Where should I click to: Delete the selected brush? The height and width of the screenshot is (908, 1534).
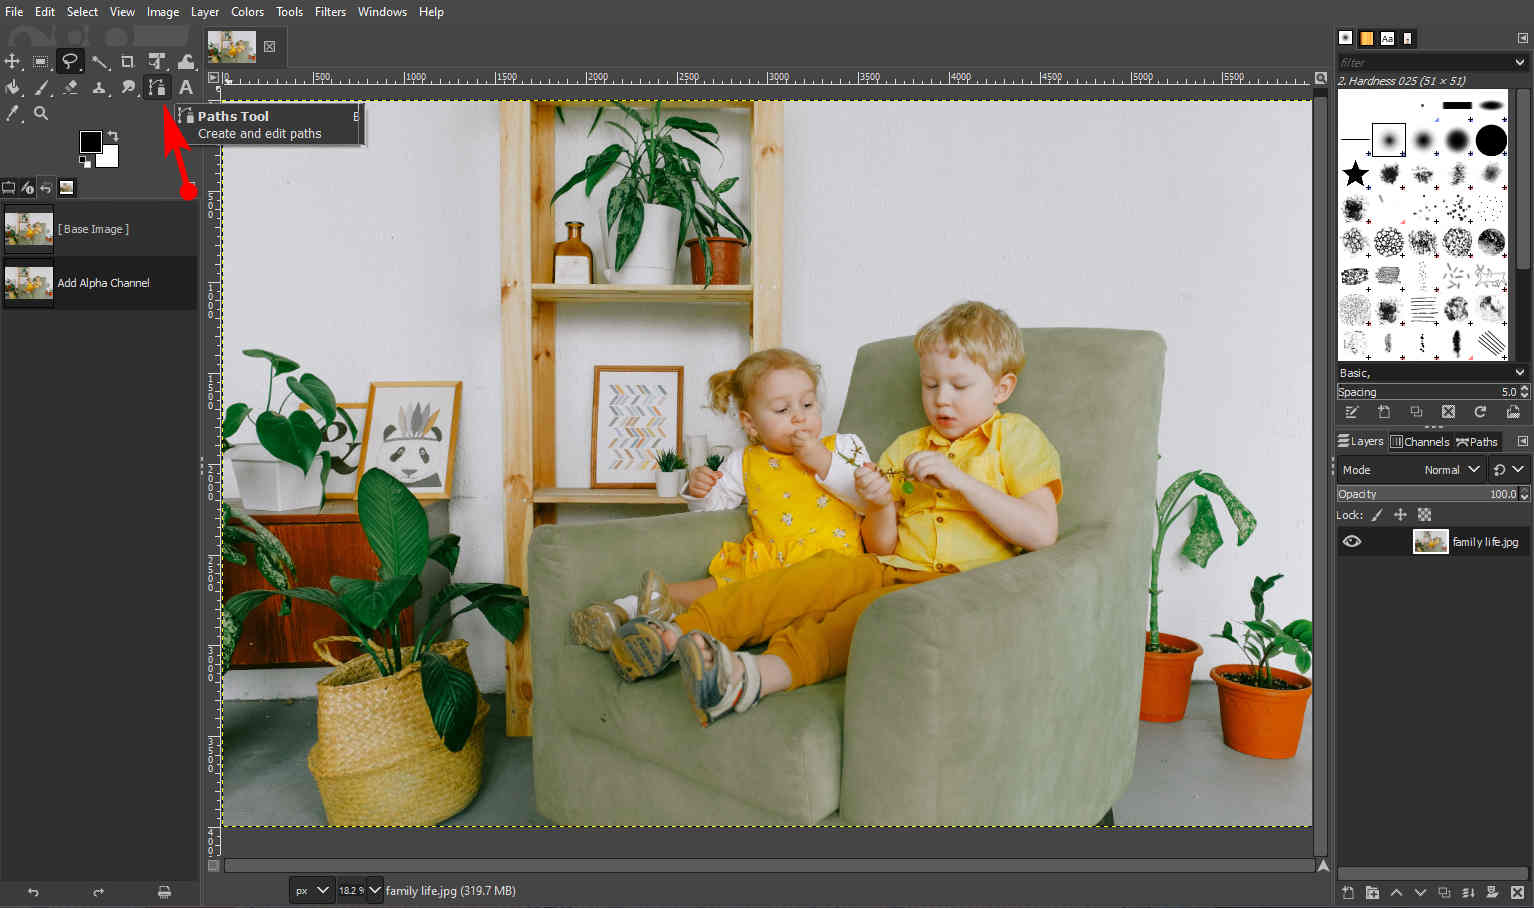point(1448,412)
